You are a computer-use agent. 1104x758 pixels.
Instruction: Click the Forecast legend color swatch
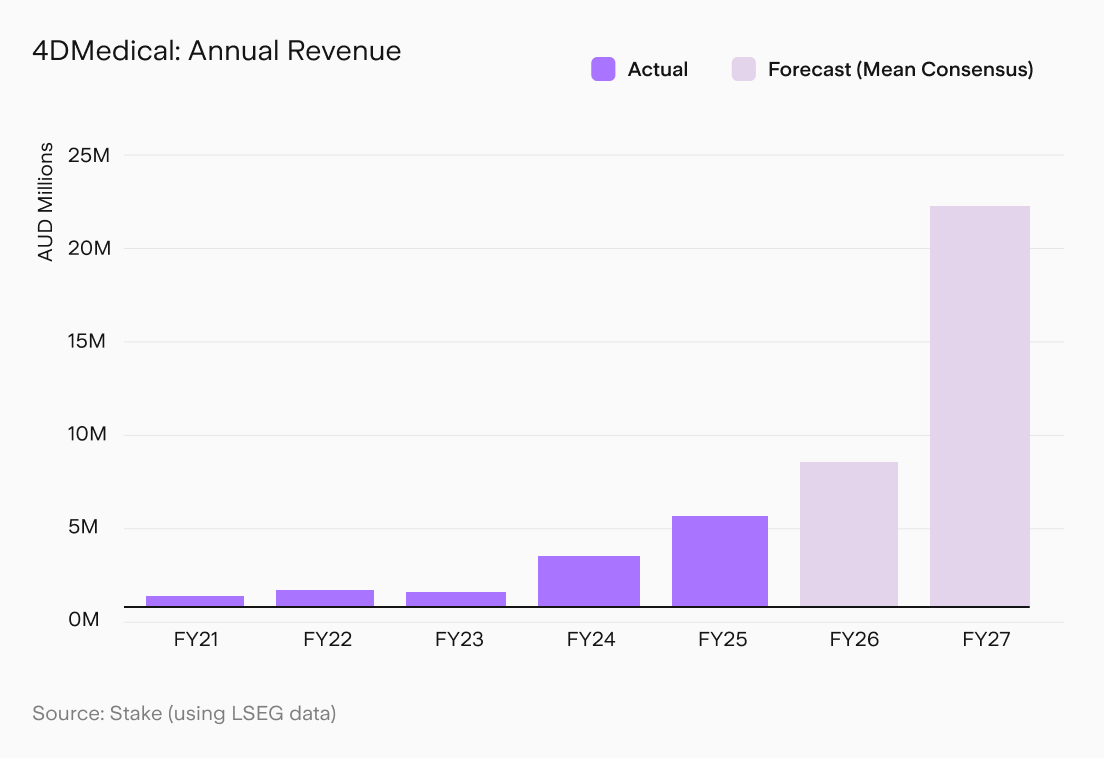744,69
